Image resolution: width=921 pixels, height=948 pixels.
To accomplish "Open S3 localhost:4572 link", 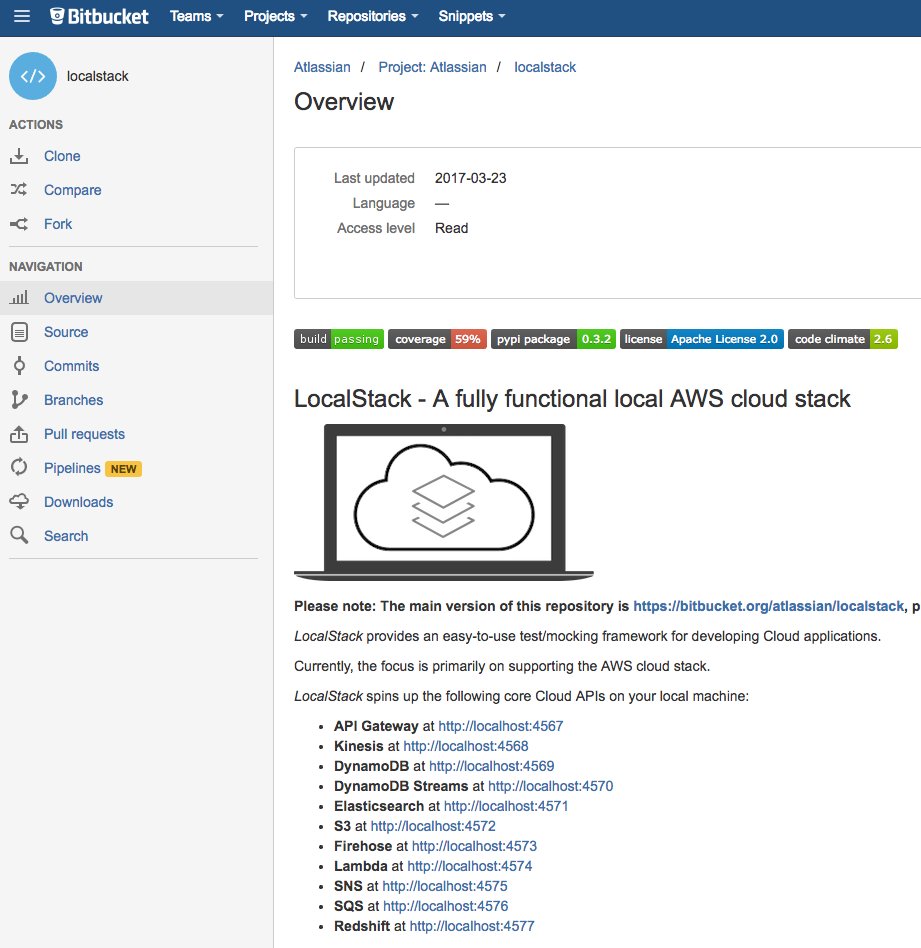I will point(433,826).
